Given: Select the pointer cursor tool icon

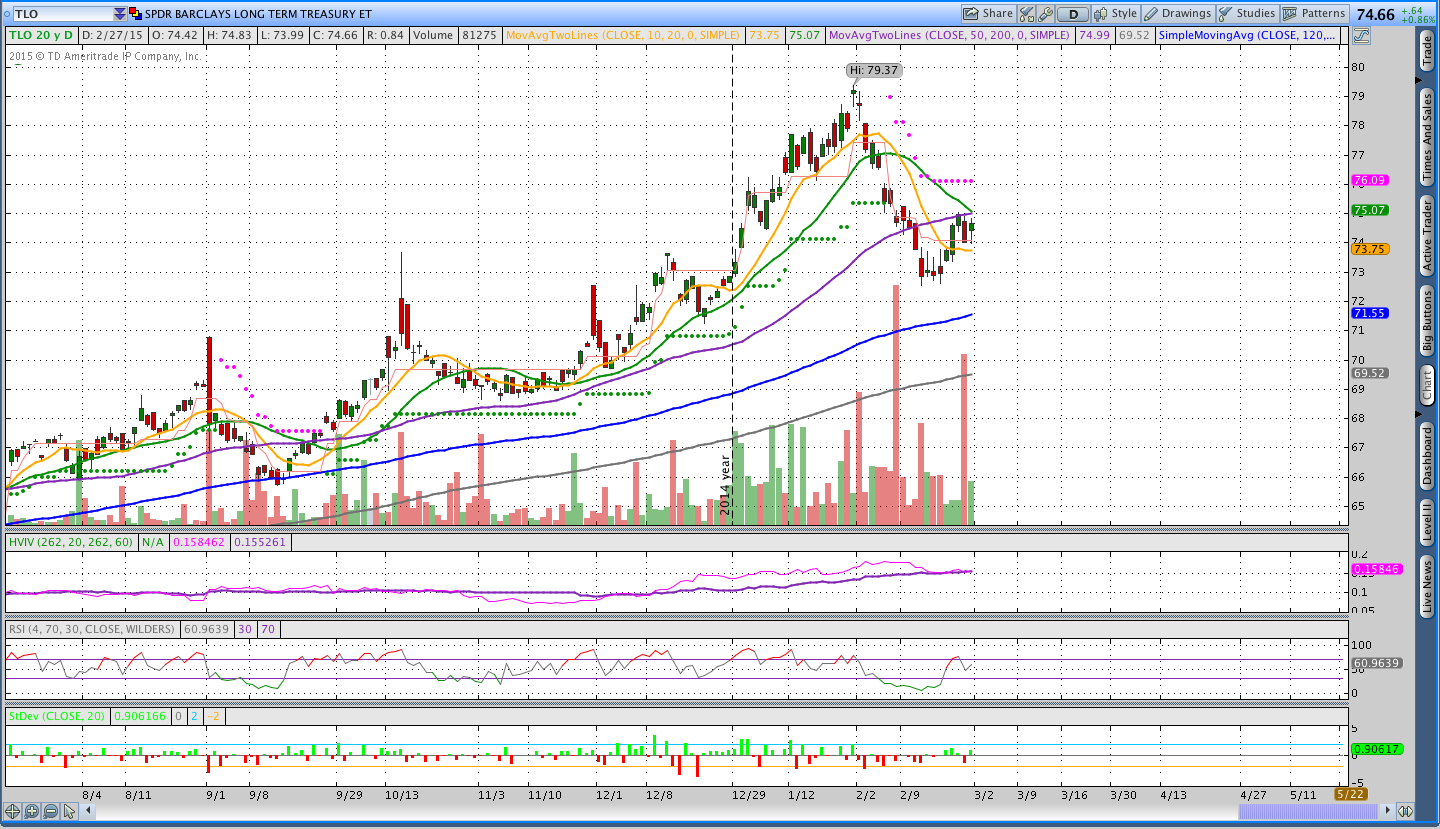Looking at the screenshot, I should click(69, 811).
